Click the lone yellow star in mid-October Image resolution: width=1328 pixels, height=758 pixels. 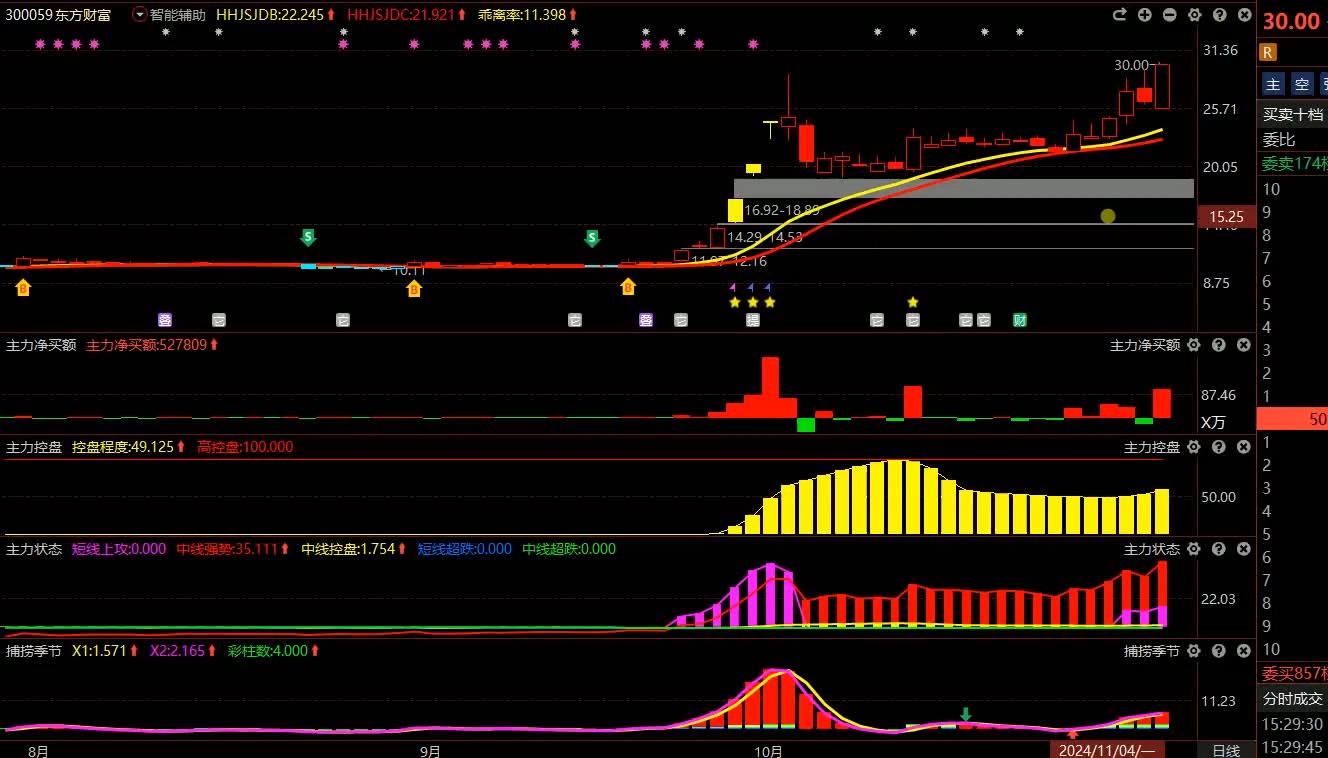point(912,302)
